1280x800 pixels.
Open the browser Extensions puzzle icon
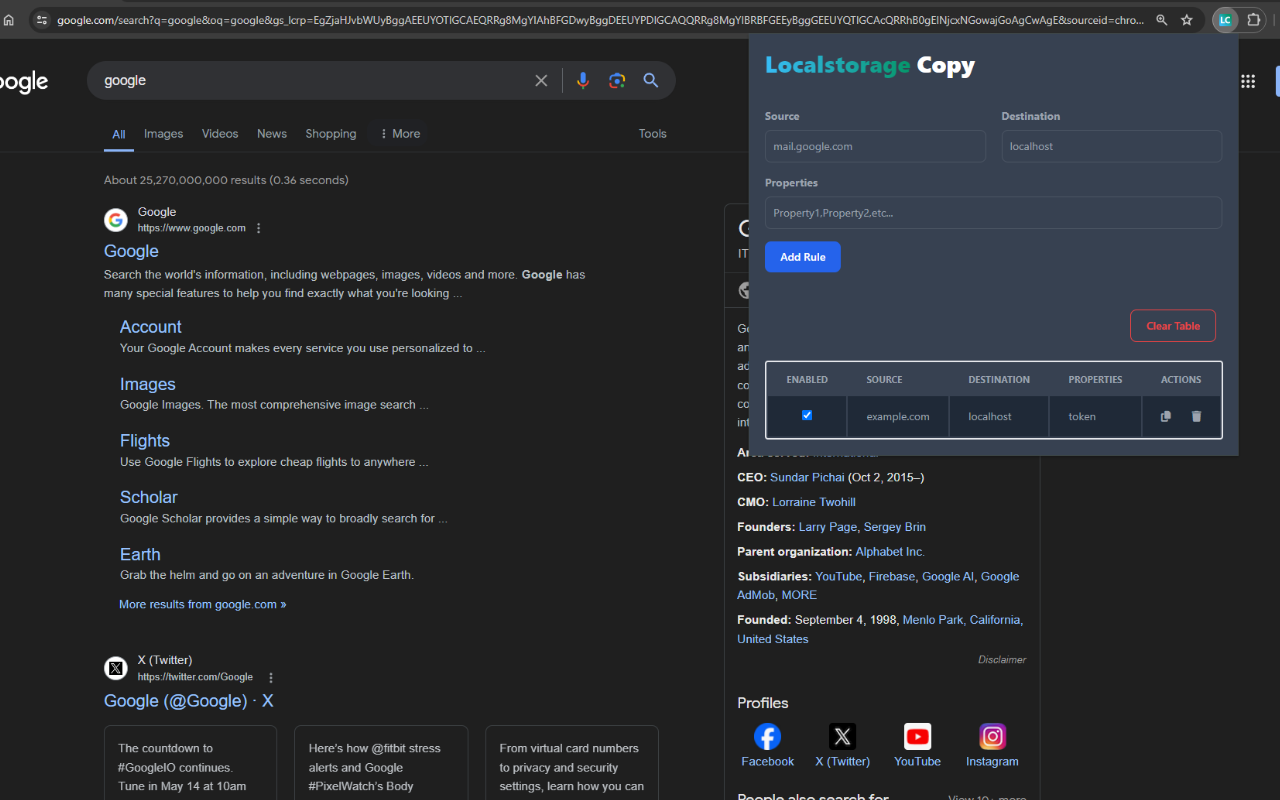(x=1252, y=19)
